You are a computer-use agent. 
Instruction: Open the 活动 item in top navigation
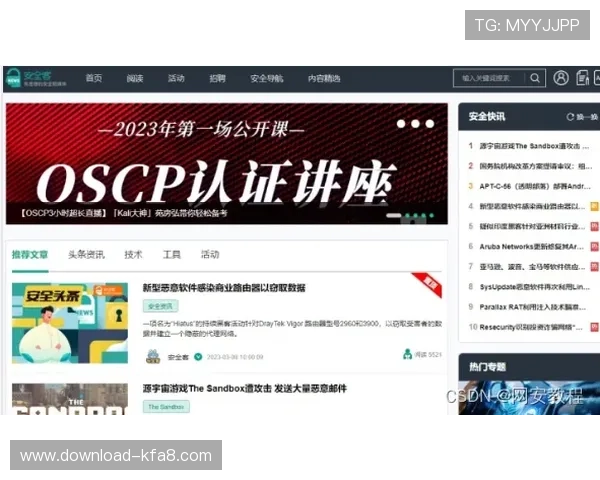point(176,78)
